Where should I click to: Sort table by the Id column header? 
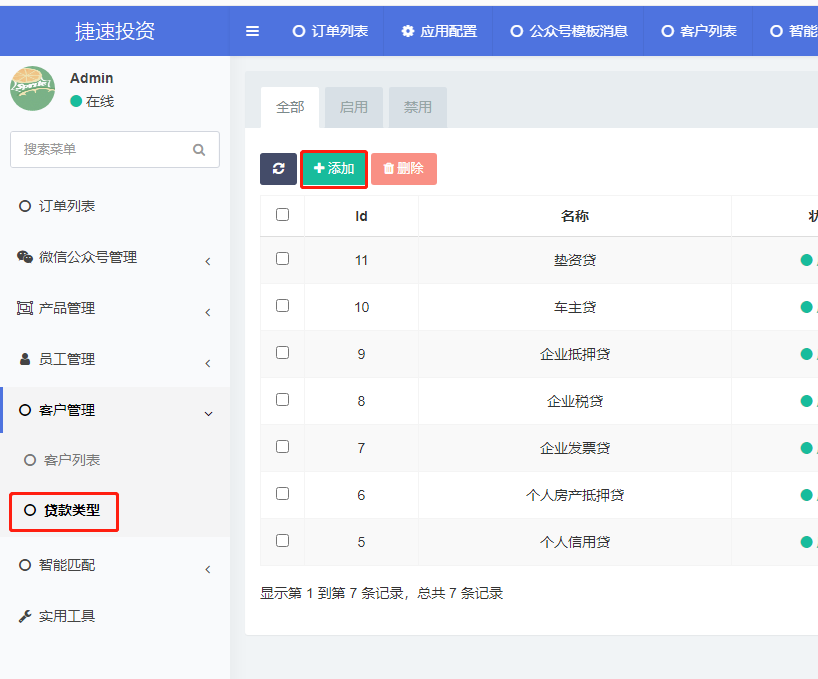tap(361, 216)
